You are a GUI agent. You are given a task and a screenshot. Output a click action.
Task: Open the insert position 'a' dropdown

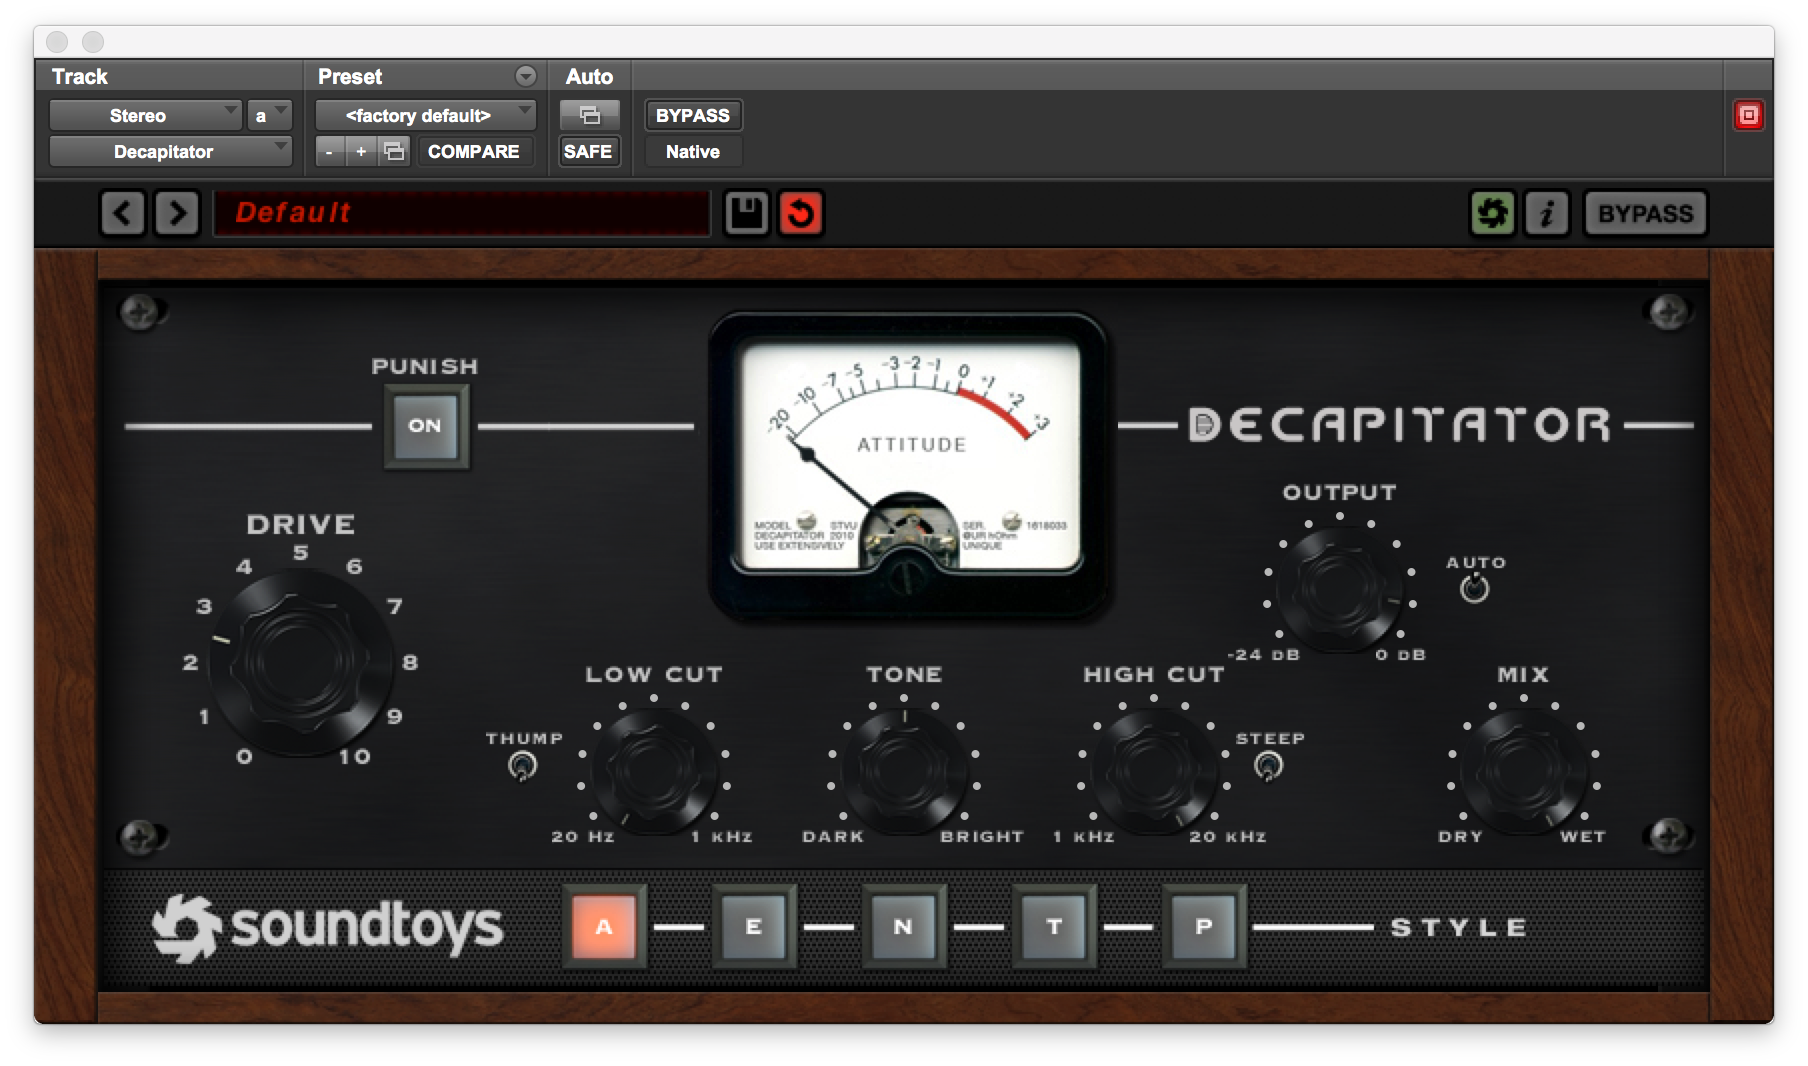click(269, 115)
